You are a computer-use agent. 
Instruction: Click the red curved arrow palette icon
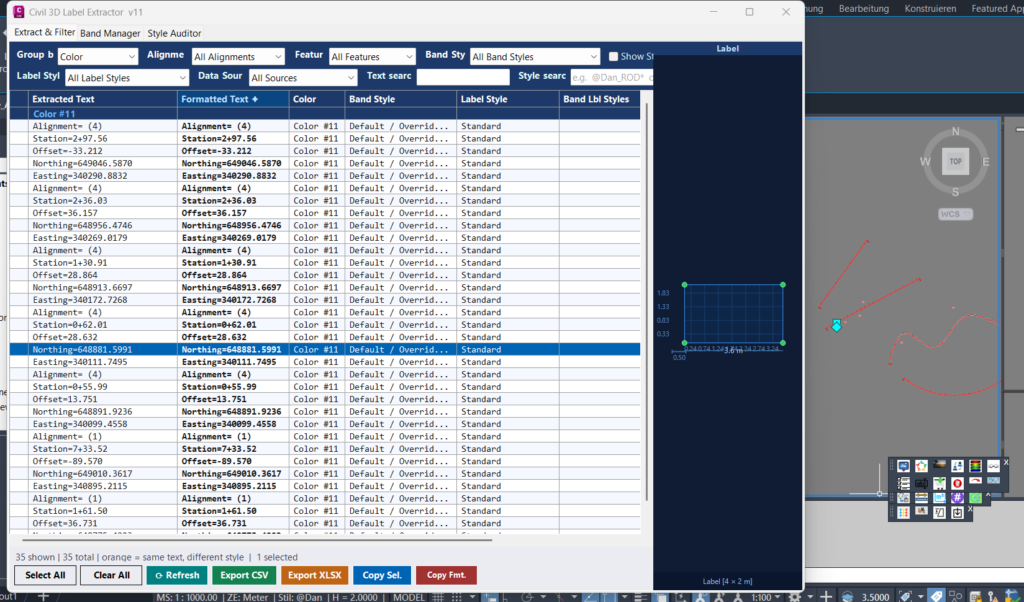976,481
